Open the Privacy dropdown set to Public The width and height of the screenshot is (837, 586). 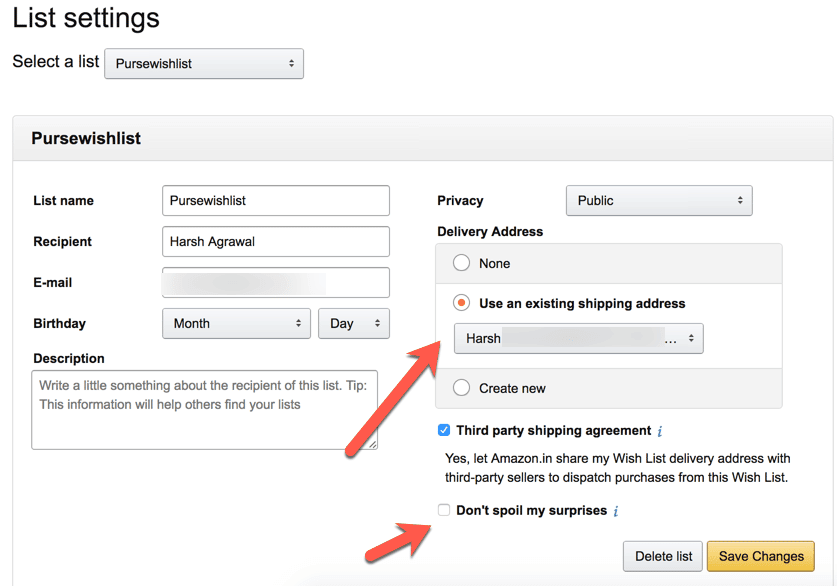[x=659, y=200]
